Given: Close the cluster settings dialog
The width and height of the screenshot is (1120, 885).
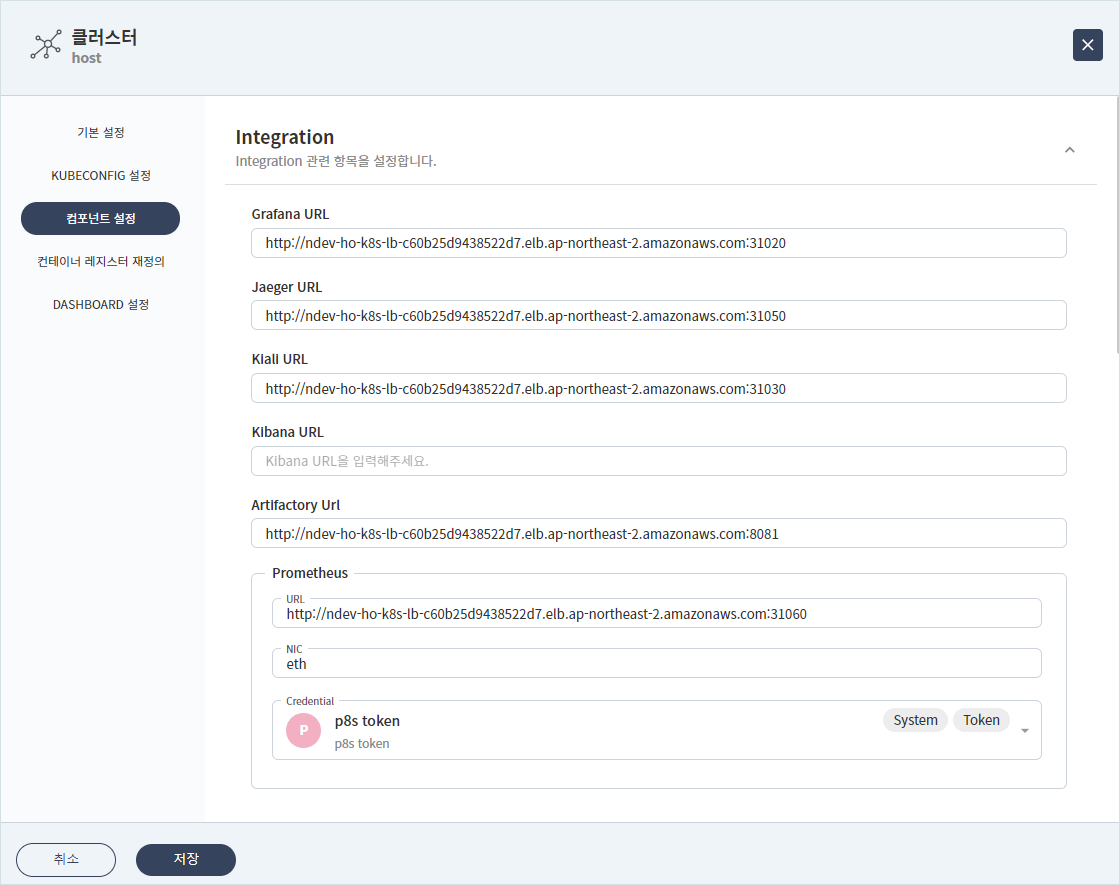Looking at the screenshot, I should point(1087,45).
